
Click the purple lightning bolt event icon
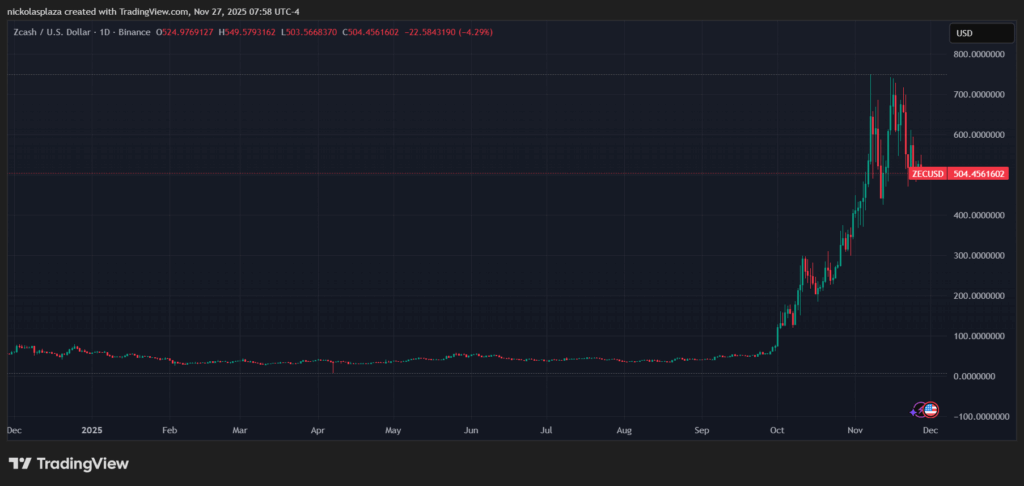click(921, 409)
